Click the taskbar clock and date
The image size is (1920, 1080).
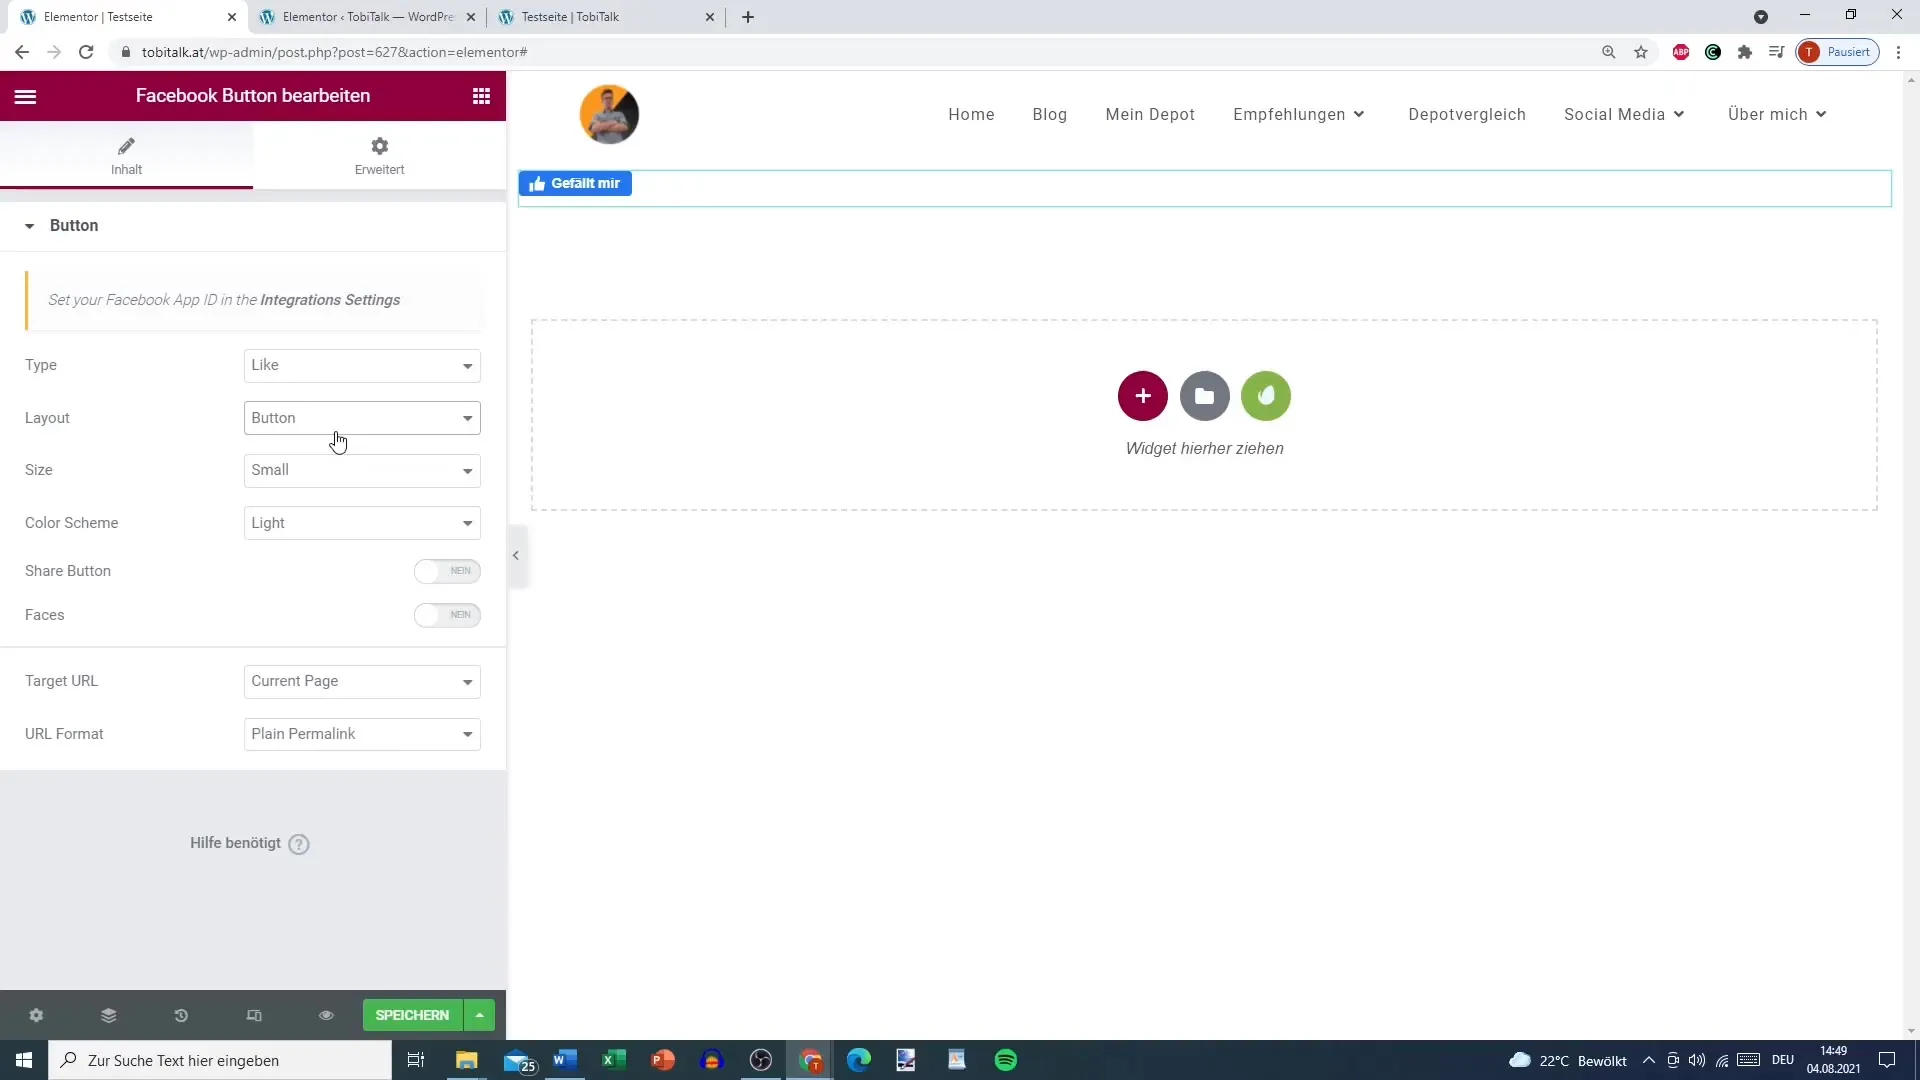pyautogui.click(x=1833, y=1060)
